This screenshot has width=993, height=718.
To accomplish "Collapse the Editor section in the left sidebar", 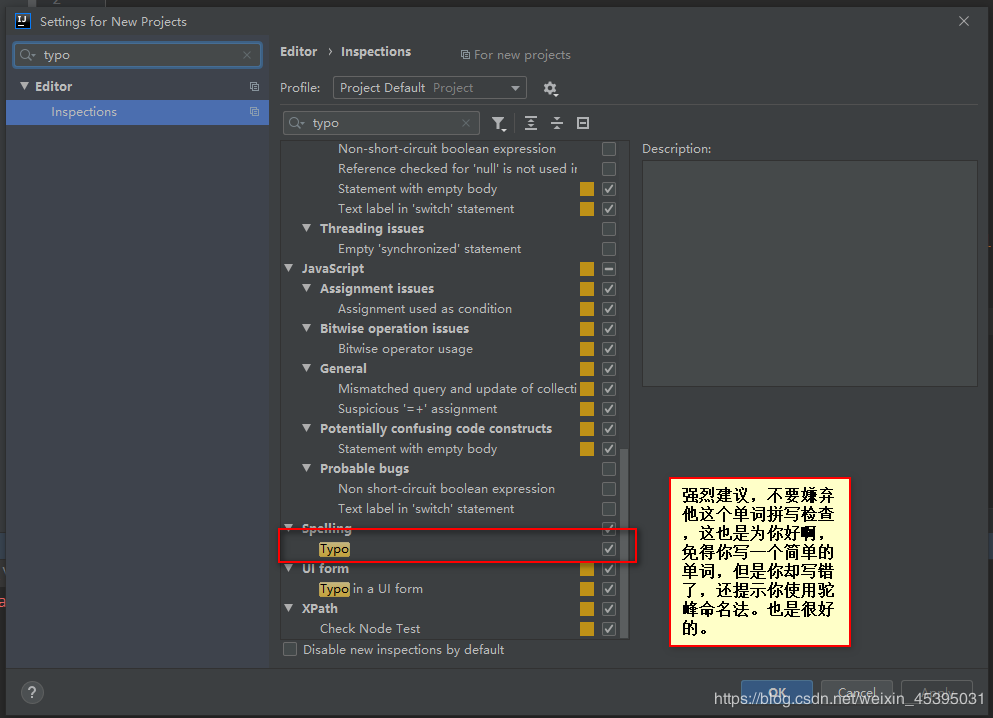I will (x=23, y=86).
